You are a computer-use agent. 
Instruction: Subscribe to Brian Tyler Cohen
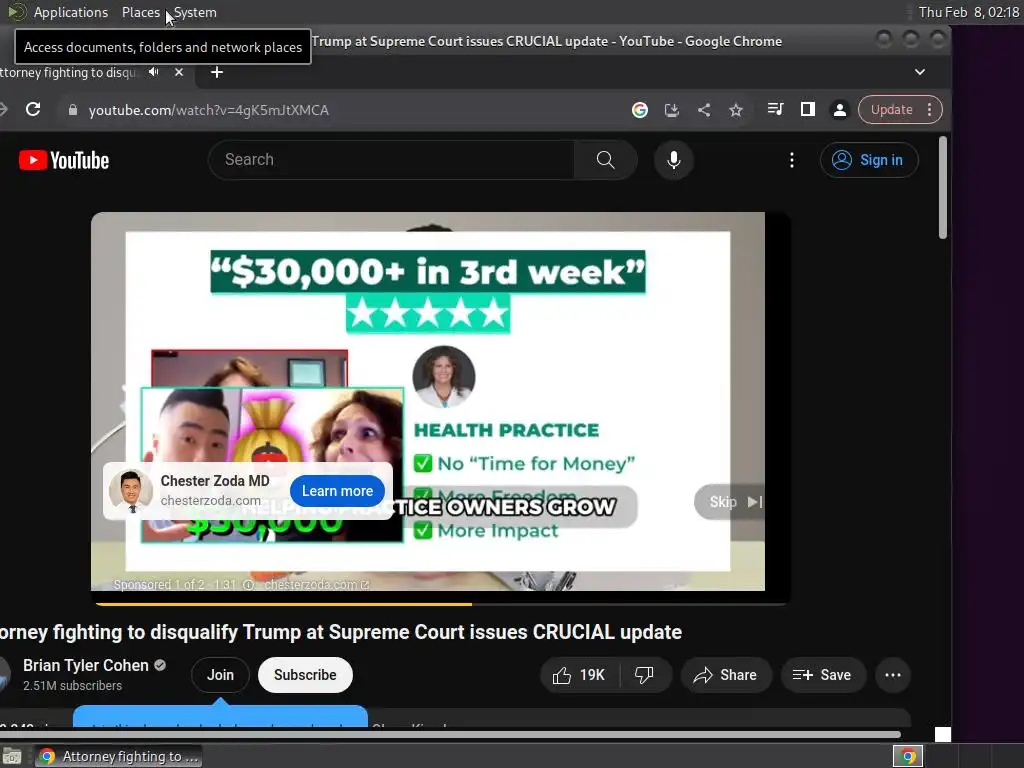tap(305, 675)
